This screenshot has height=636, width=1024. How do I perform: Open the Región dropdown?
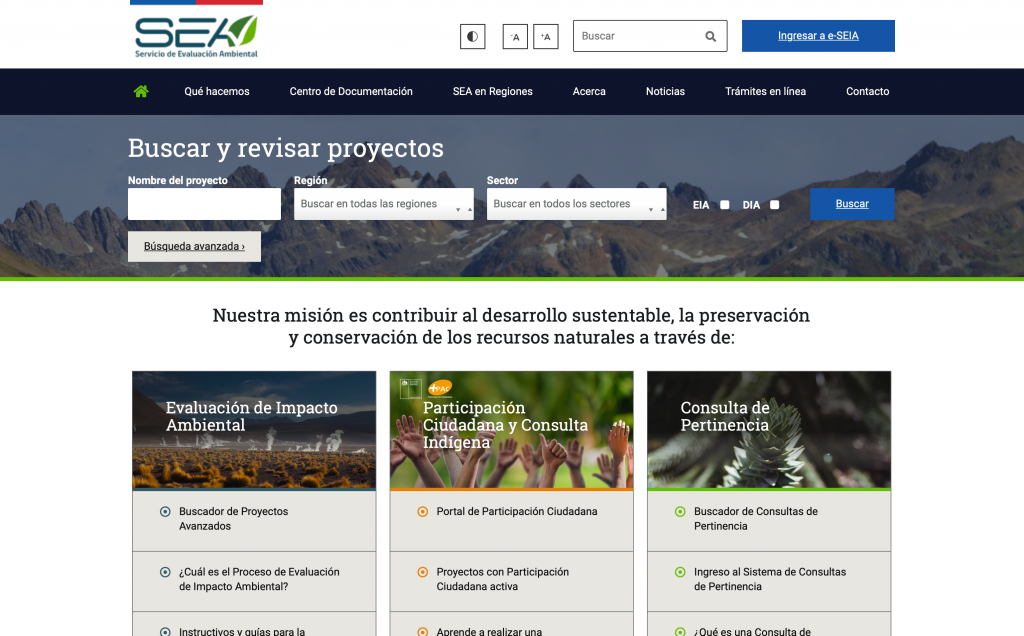(383, 204)
